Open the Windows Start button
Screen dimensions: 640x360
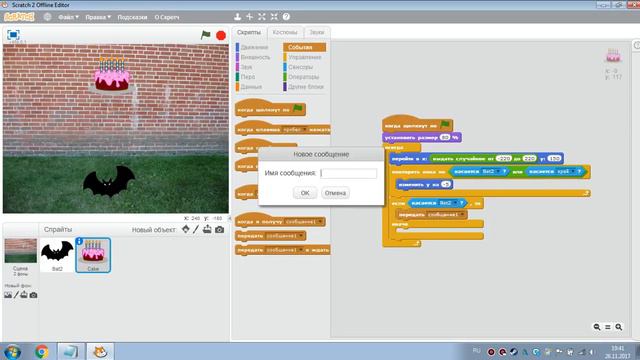point(12,352)
